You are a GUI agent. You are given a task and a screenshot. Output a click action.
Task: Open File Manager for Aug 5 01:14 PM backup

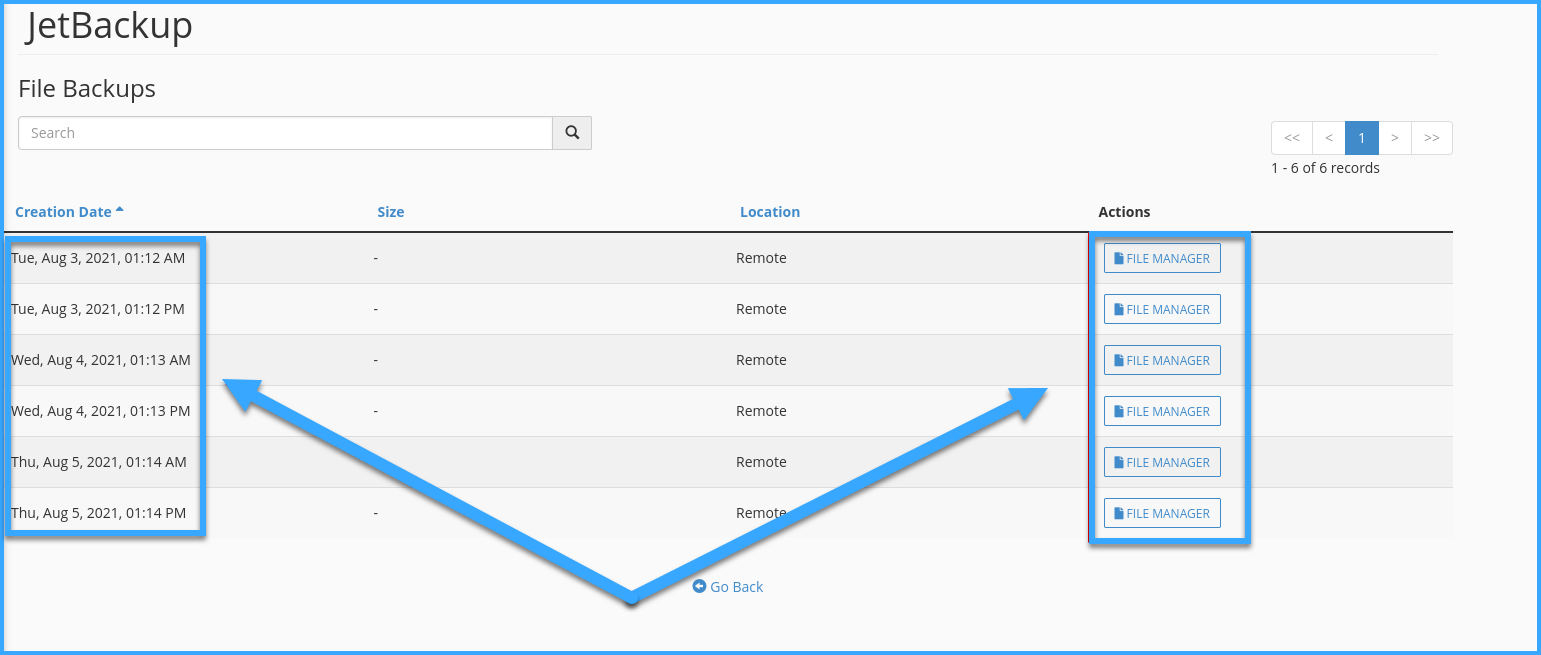tap(1162, 513)
